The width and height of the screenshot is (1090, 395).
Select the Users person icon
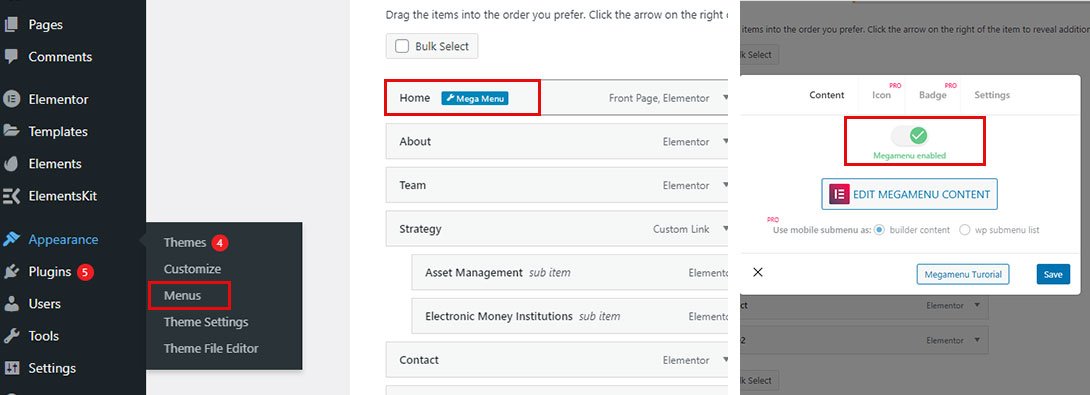tap(11, 304)
